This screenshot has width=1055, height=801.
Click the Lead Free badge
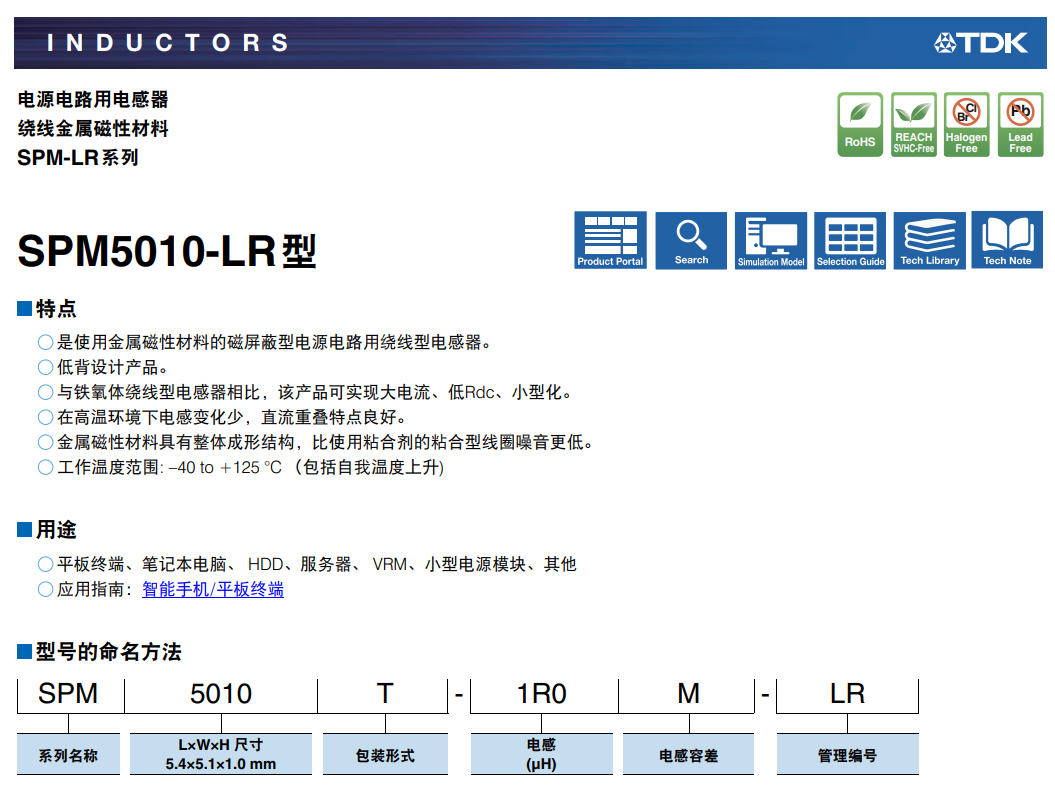[1020, 125]
